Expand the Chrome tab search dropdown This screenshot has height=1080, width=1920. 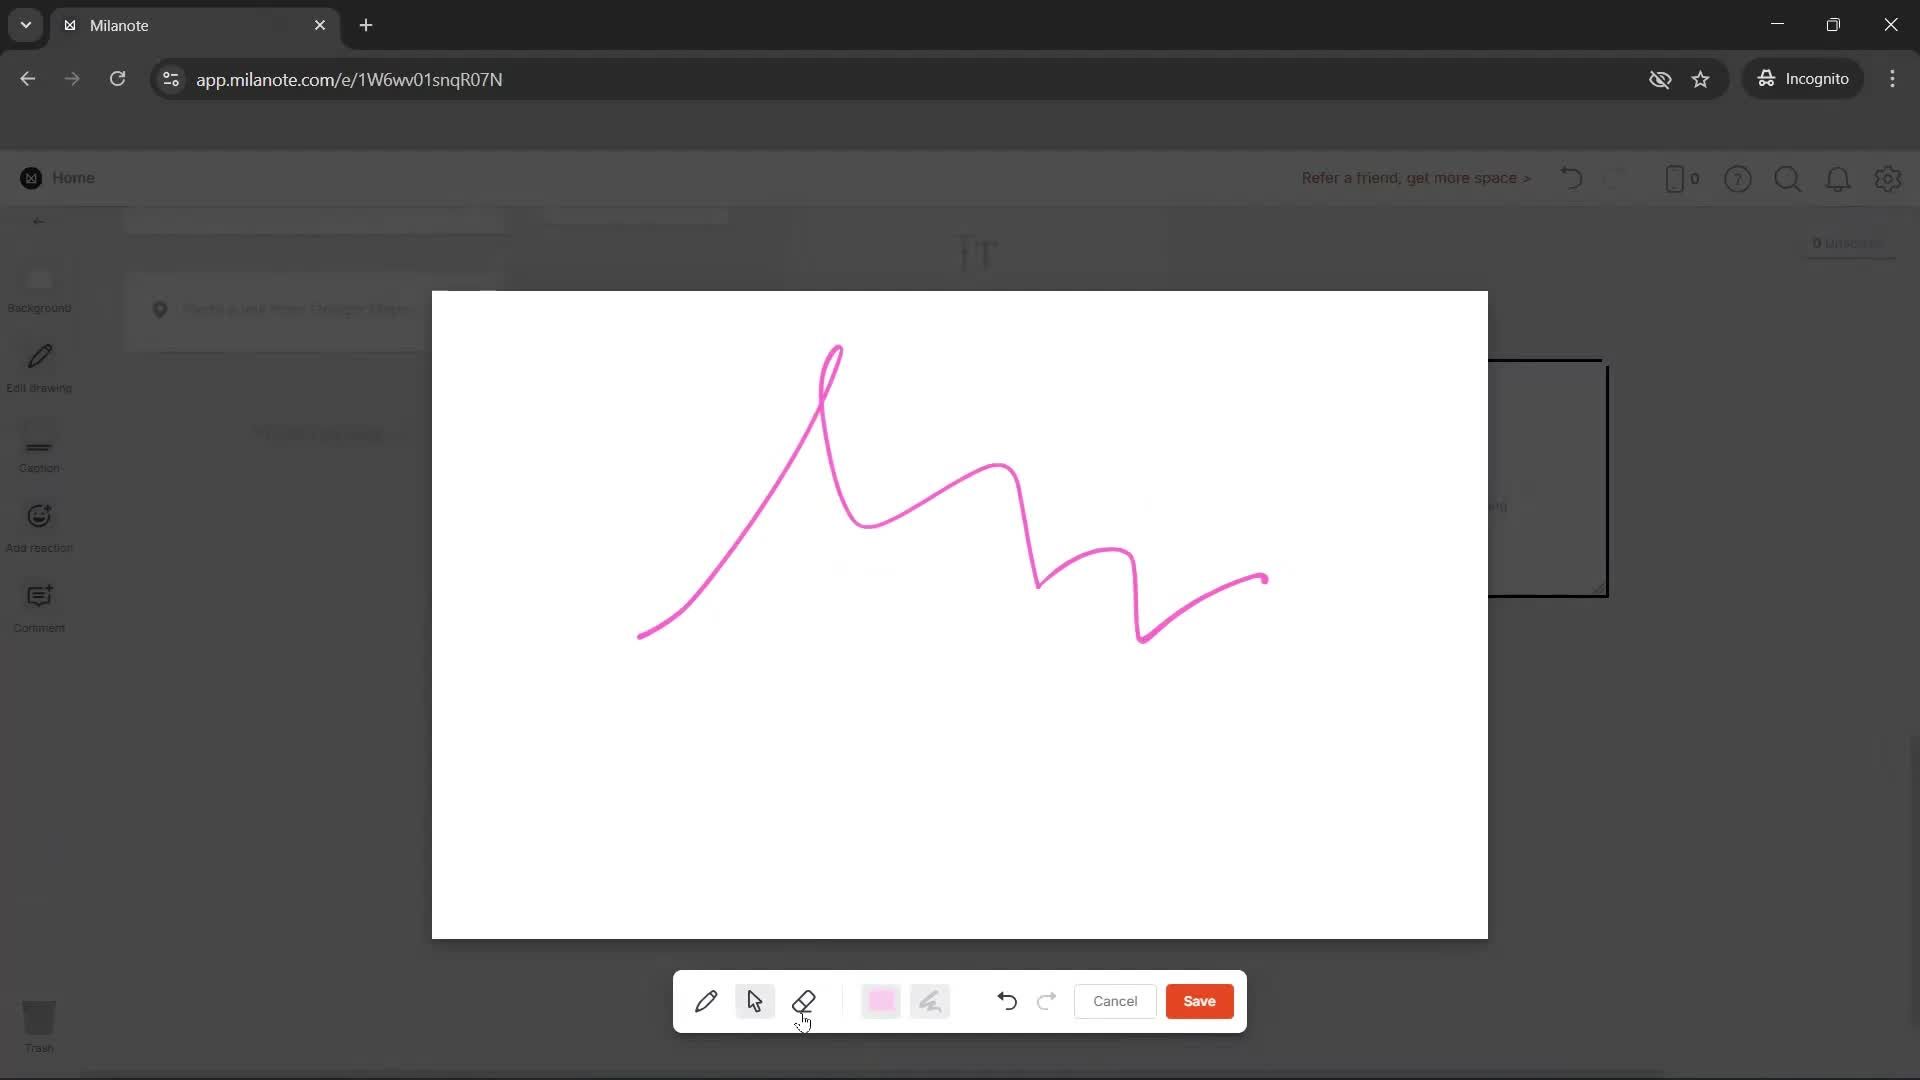point(26,25)
